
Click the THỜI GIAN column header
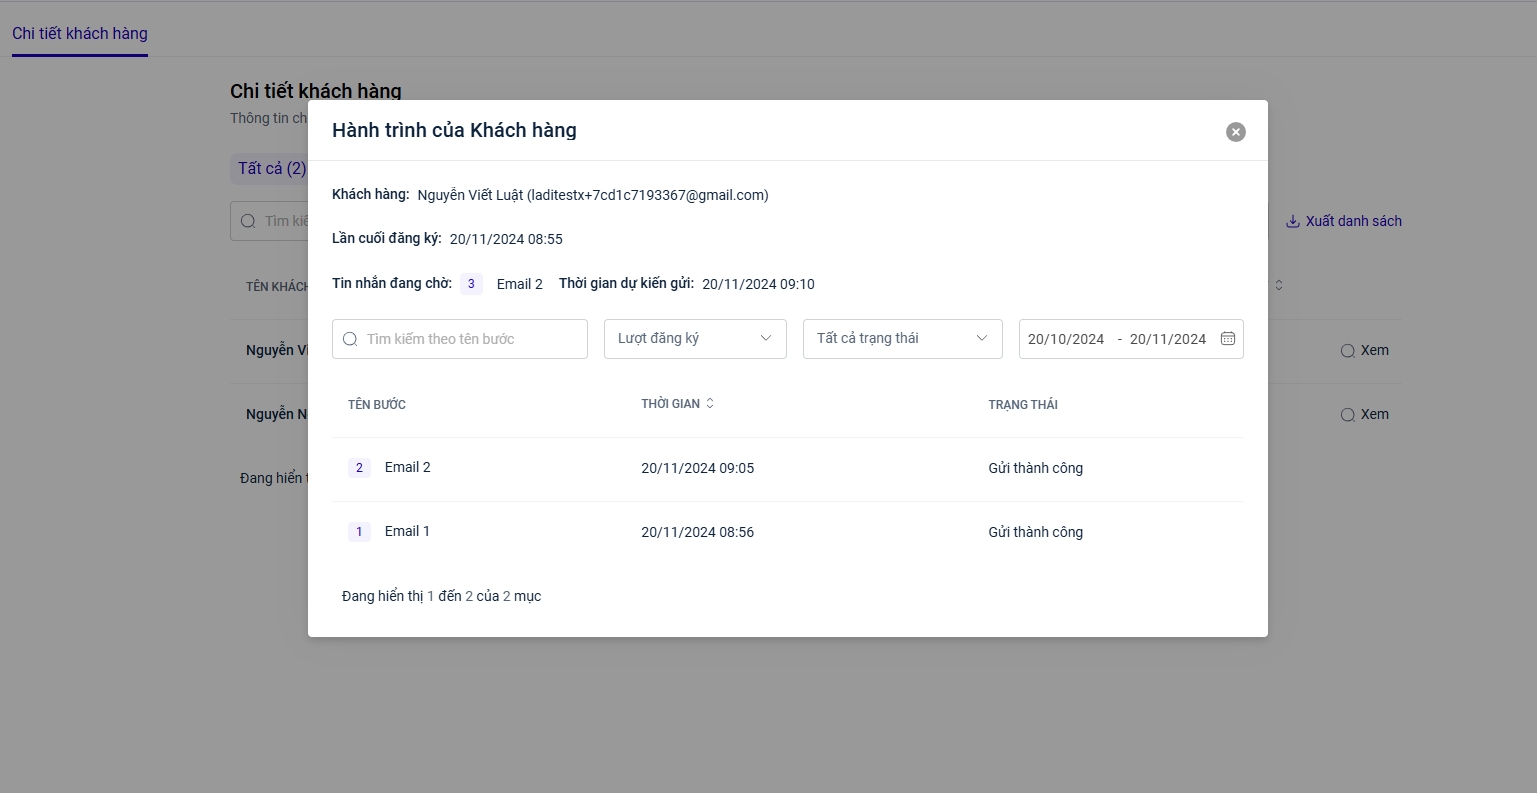pyautogui.click(x=670, y=404)
